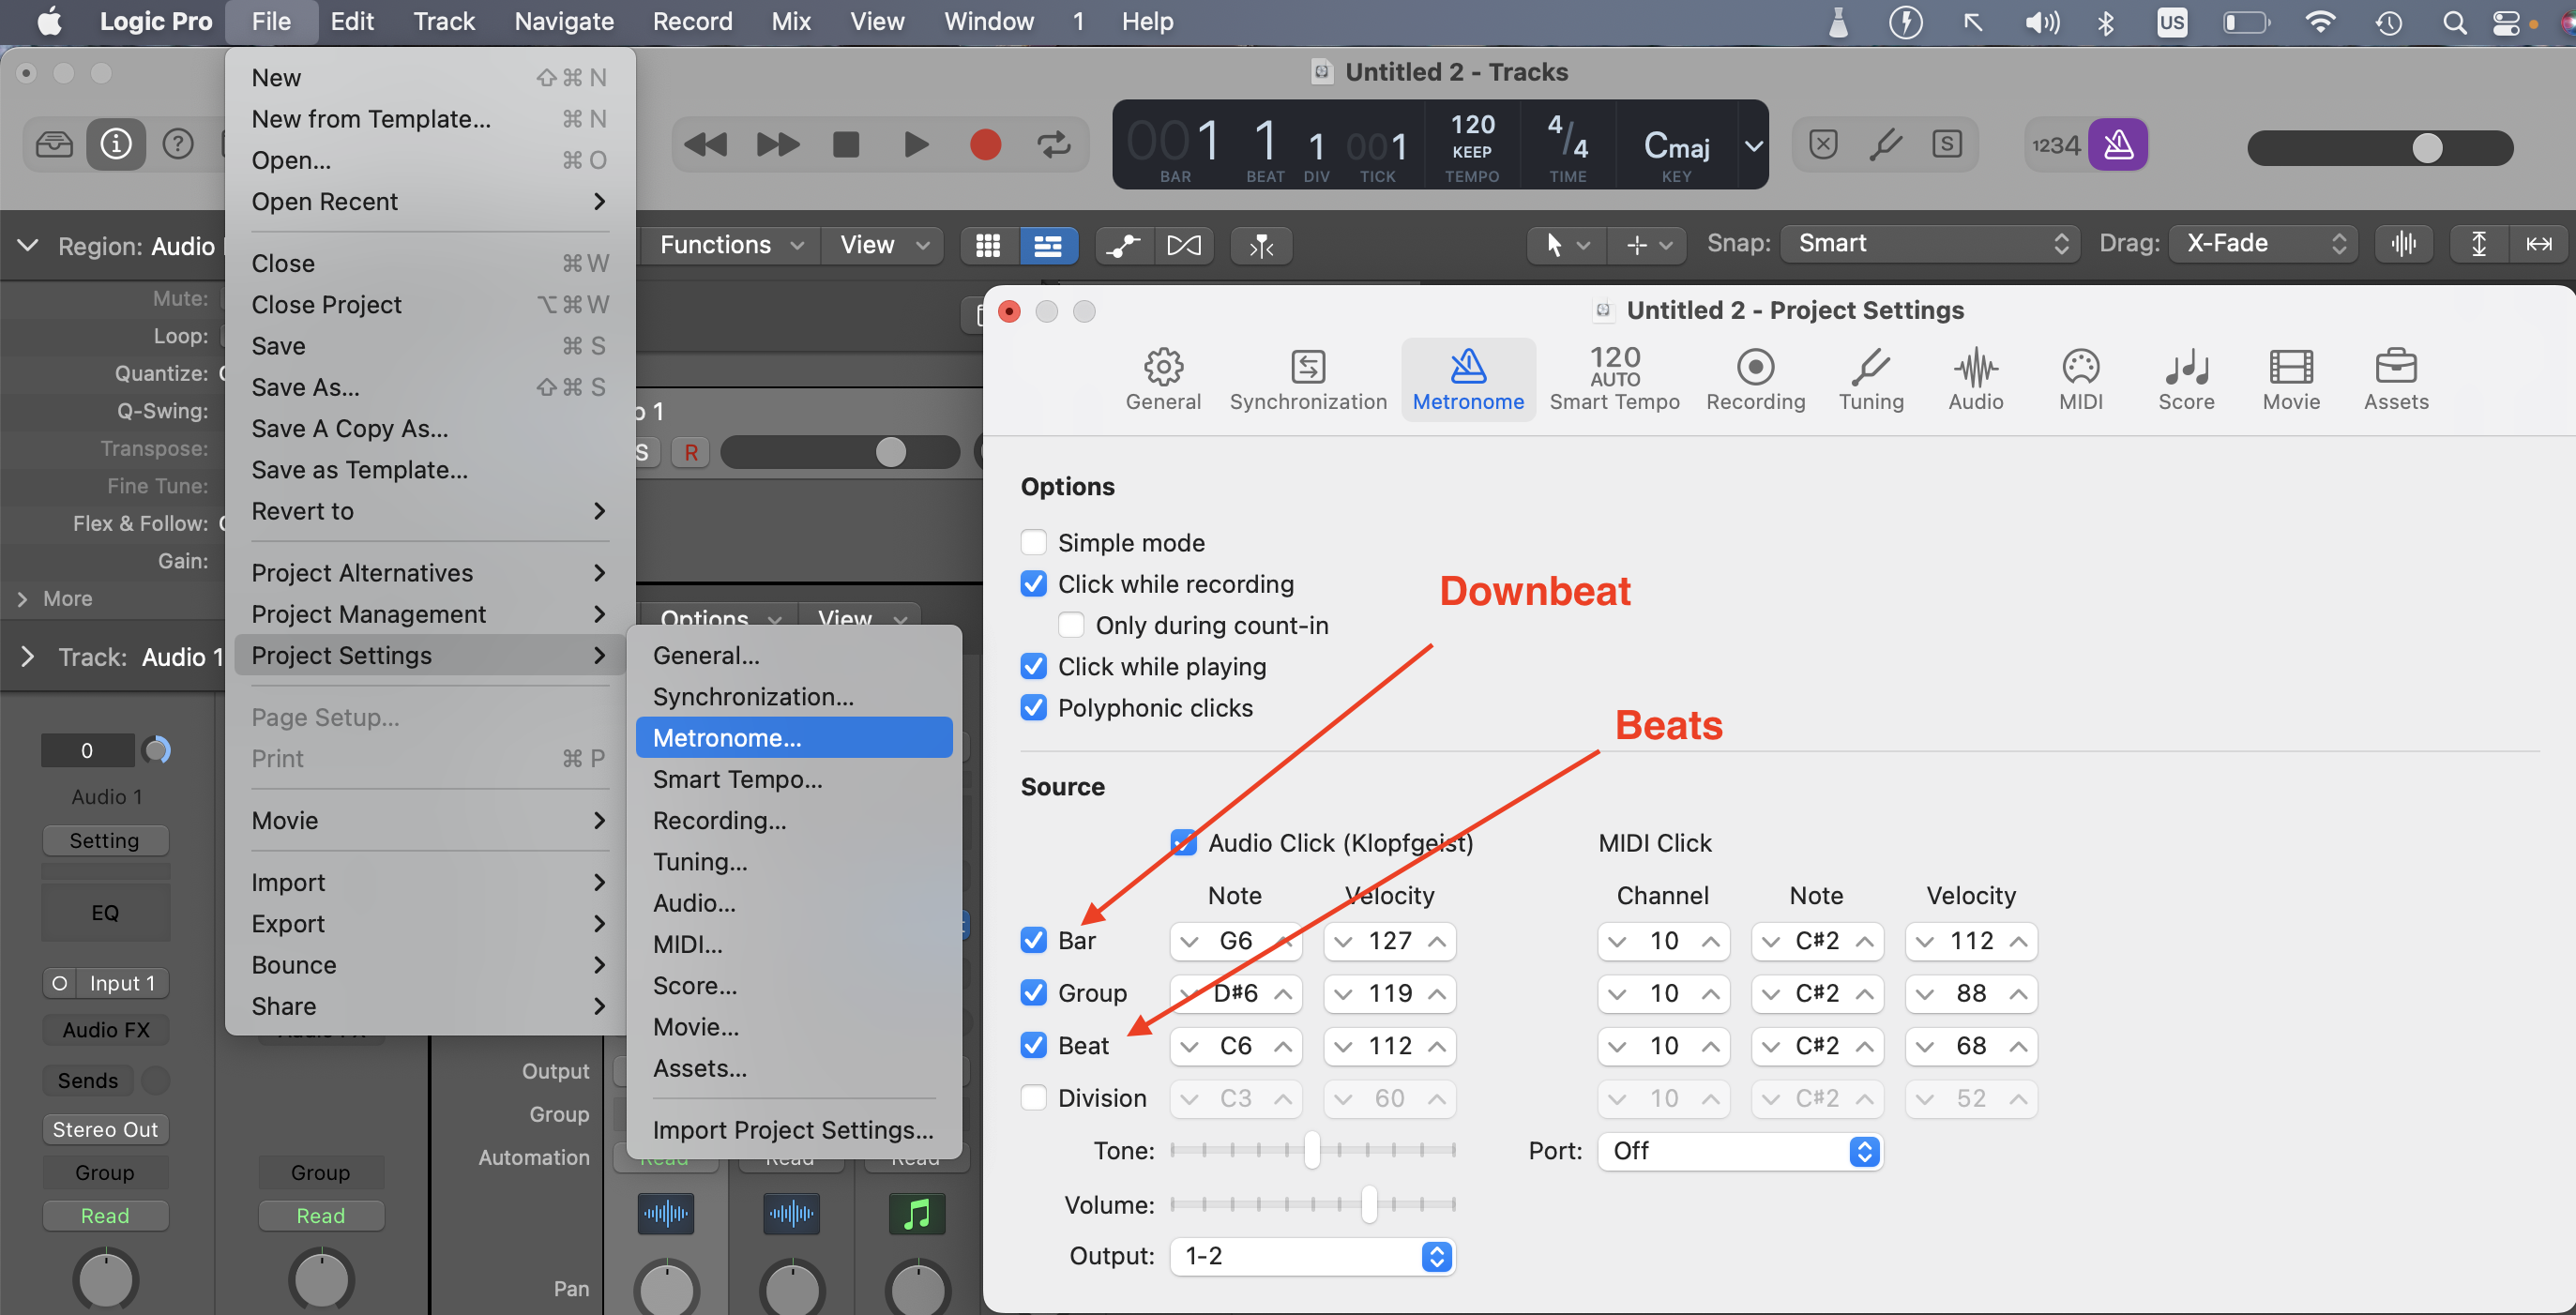This screenshot has height=1315, width=2576.
Task: Click the Setting button on Audio 1 strip
Action: [x=105, y=839]
